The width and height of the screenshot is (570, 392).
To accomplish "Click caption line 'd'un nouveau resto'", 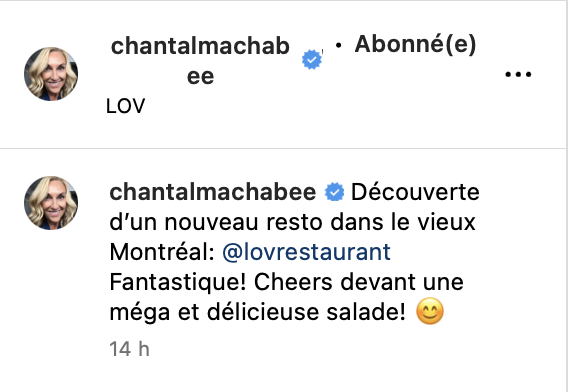I will click(x=292, y=222).
